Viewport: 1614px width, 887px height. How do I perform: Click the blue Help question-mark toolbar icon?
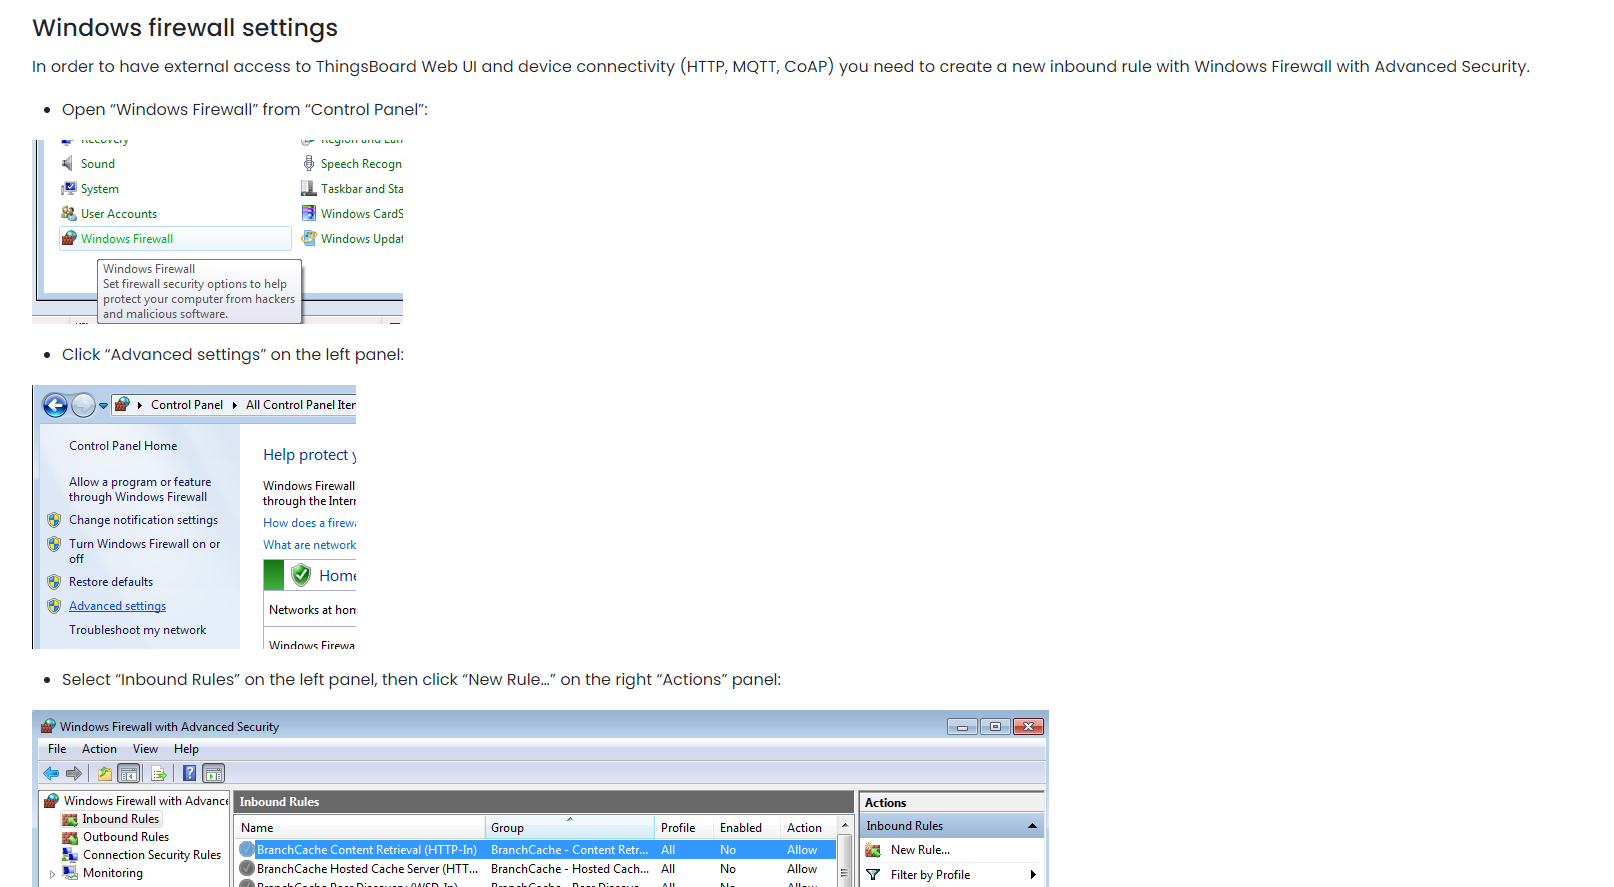coord(189,773)
